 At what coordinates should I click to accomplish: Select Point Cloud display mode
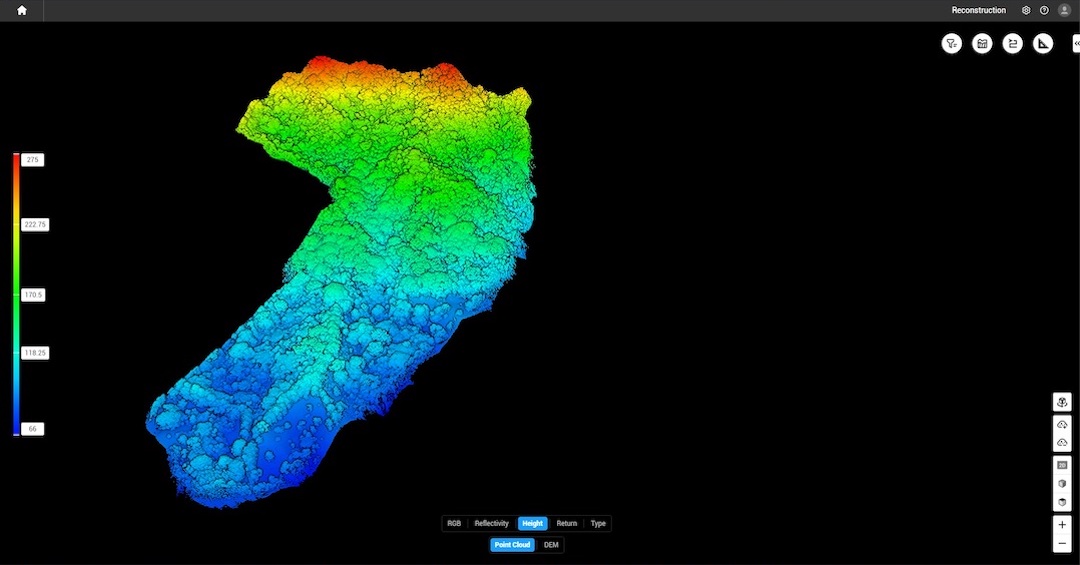pyautogui.click(x=512, y=545)
